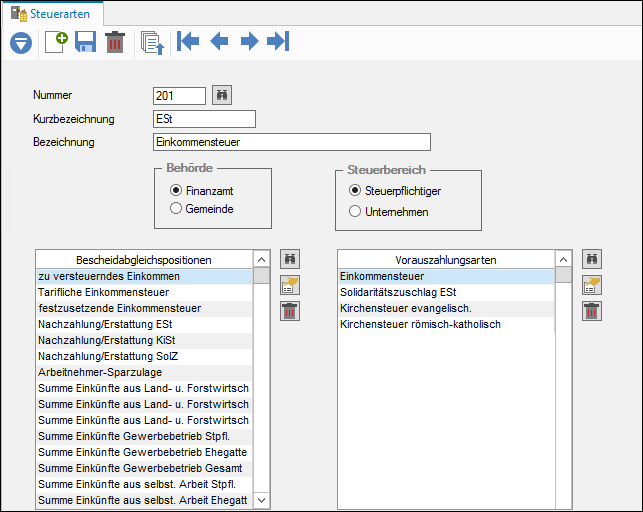Viewport: 643px width, 512px height.
Task: Search Bescheidabgleichspositionen with binoculars icon
Action: coord(290,259)
